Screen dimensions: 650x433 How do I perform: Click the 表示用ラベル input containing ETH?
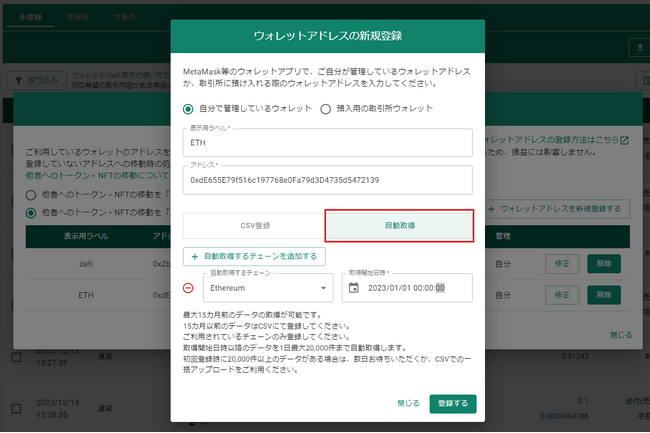pyautogui.click(x=327, y=143)
